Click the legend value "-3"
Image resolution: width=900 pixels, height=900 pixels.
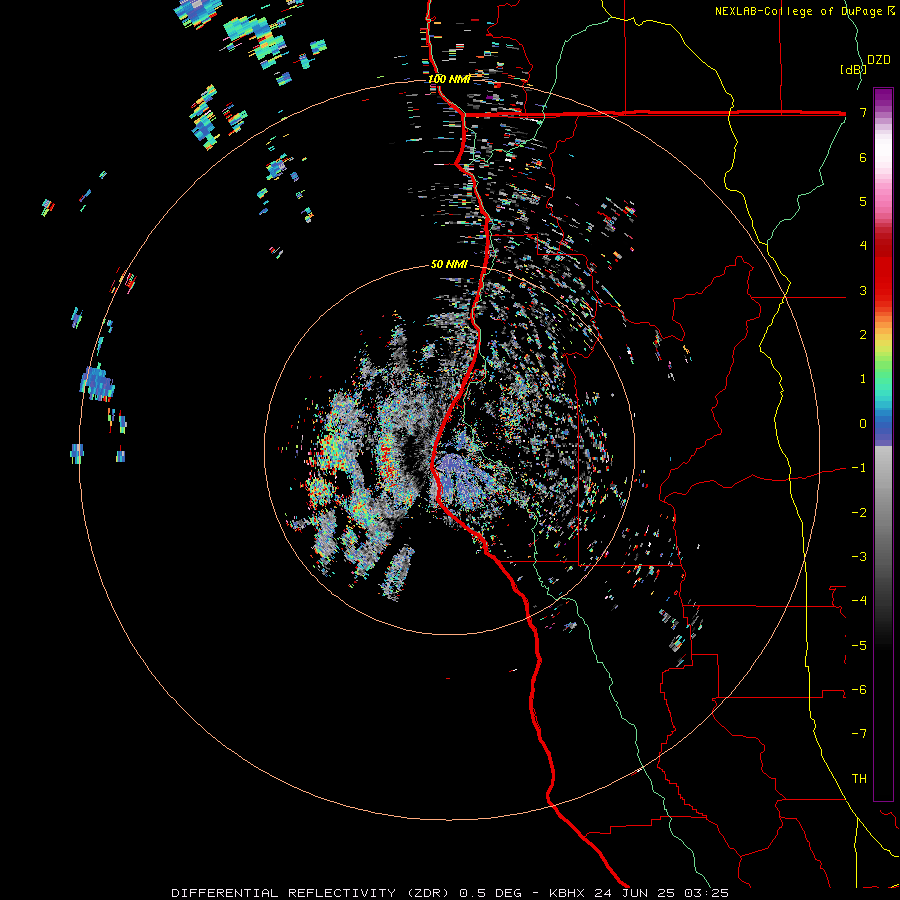click(x=859, y=557)
